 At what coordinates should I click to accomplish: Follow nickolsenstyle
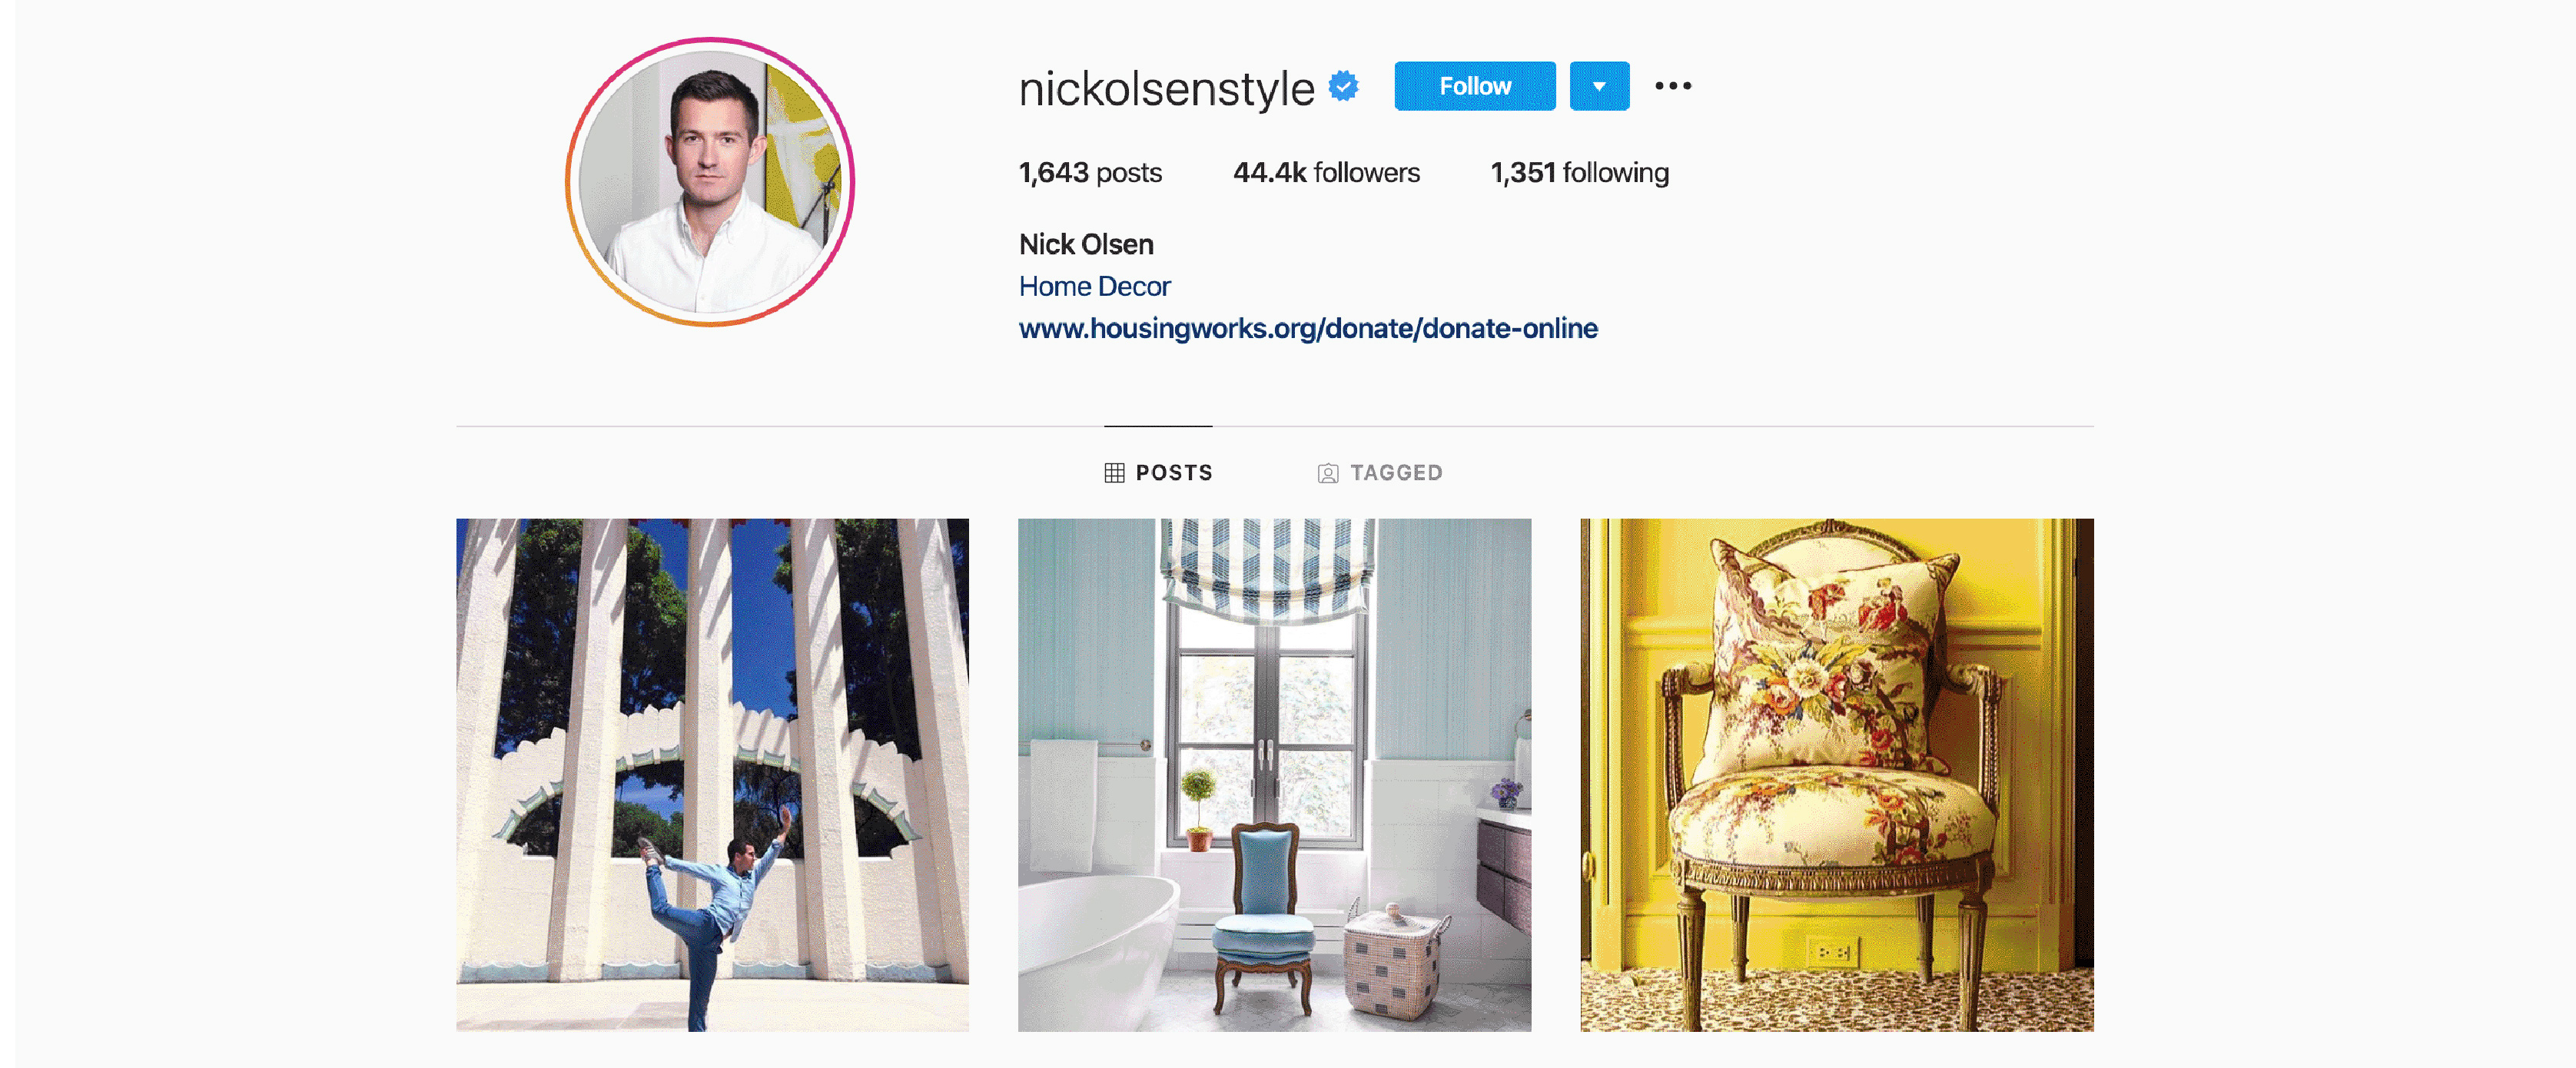pos(1474,86)
